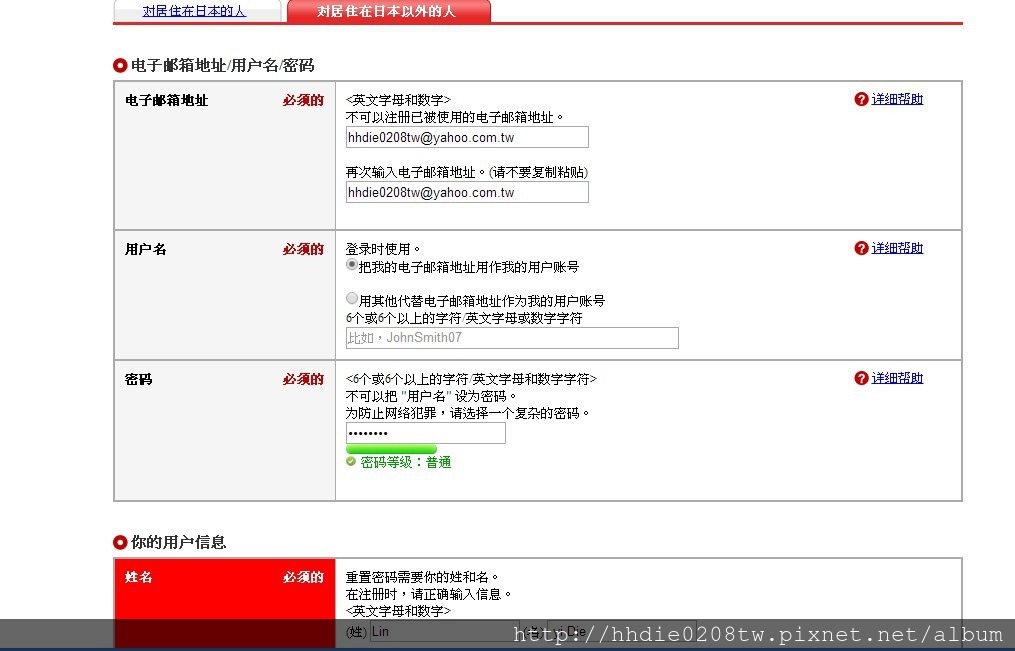The width and height of the screenshot is (1015, 651).
Task: Click the username field with JohnSmith07 placeholder
Action: click(512, 338)
